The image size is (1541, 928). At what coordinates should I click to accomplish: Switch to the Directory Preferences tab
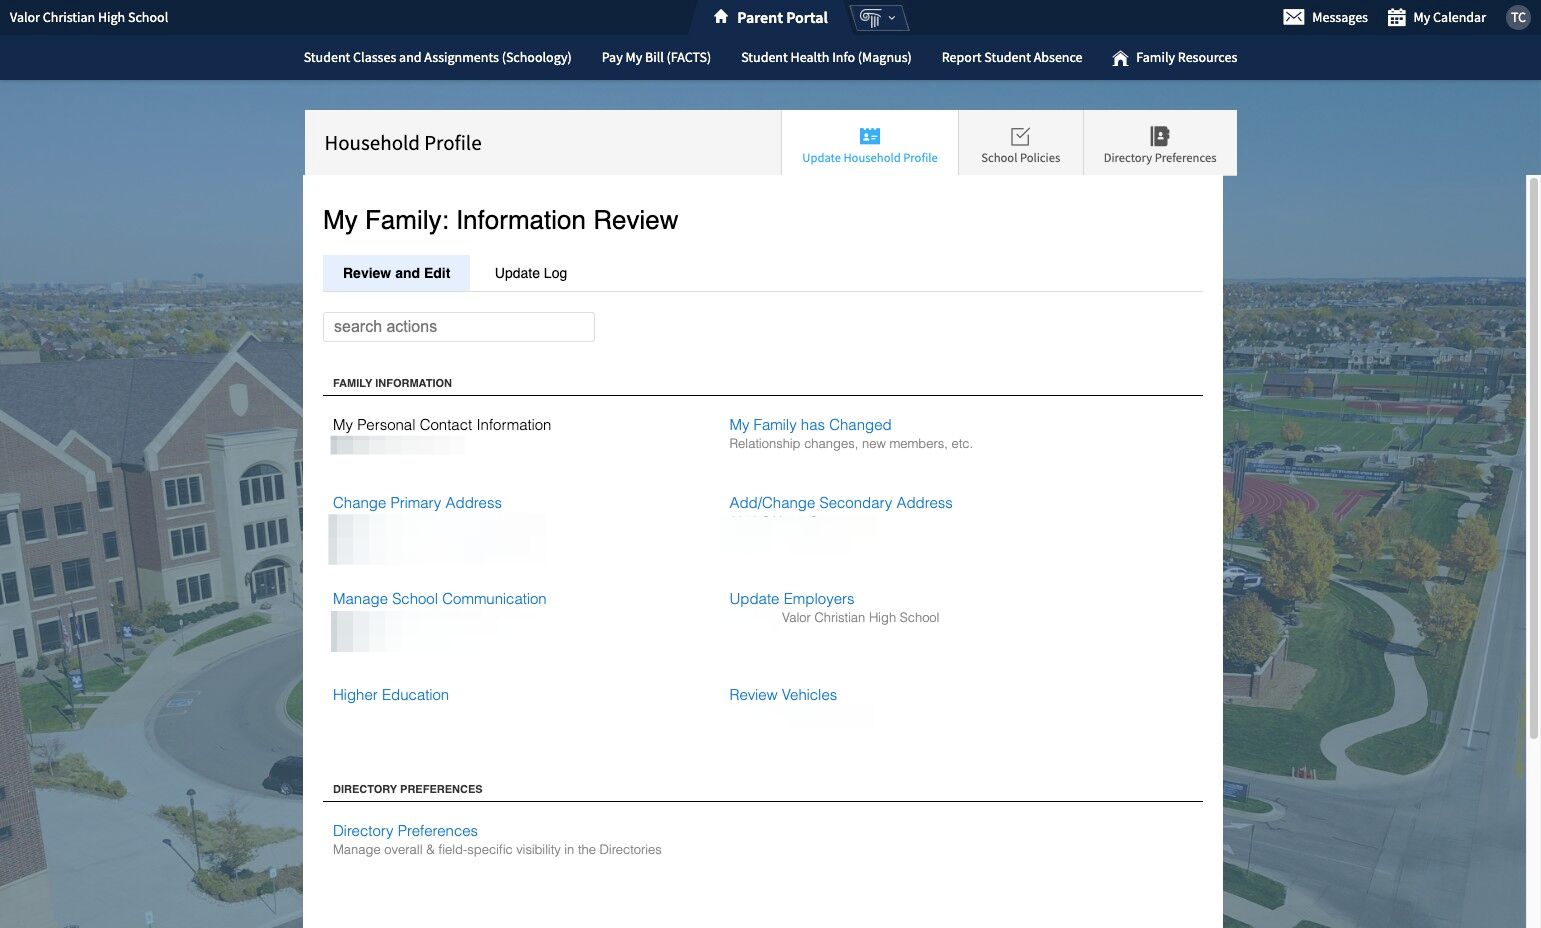click(1160, 143)
